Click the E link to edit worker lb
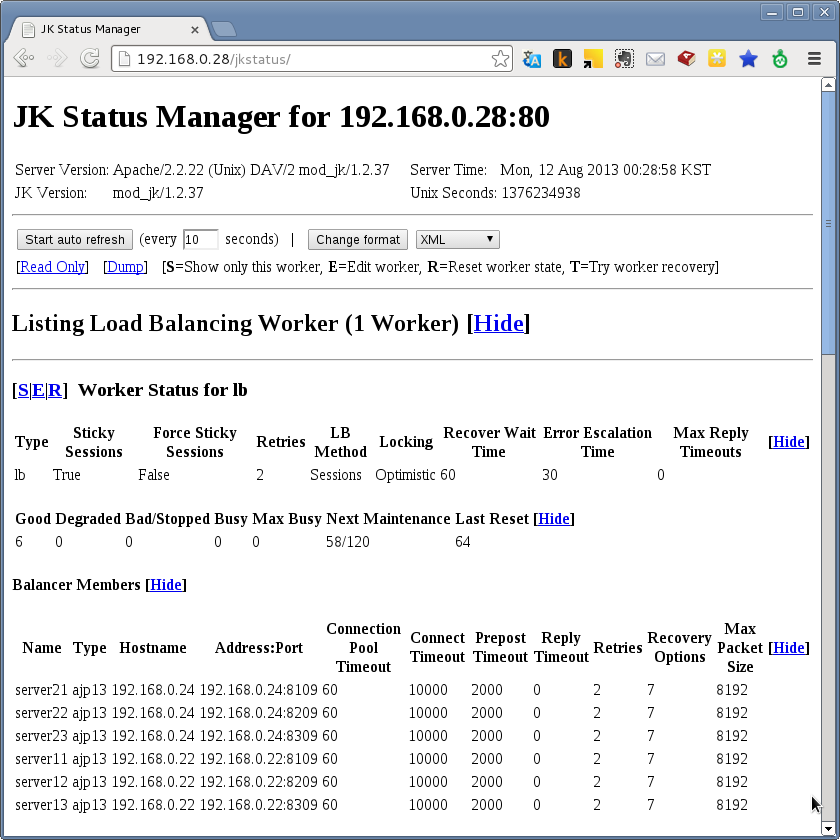Image resolution: width=840 pixels, height=840 pixels. click(x=38, y=390)
